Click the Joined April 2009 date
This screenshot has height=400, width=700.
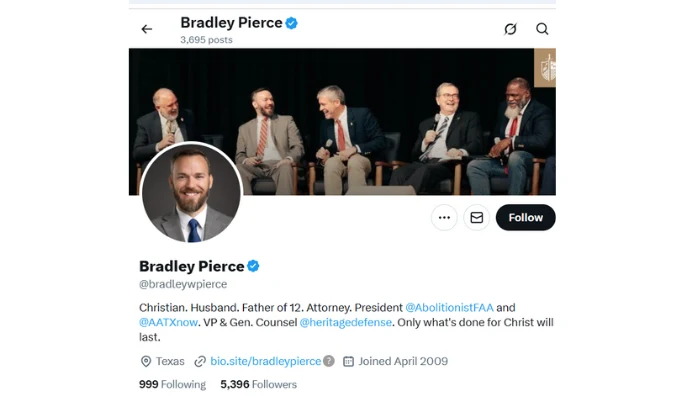point(403,361)
